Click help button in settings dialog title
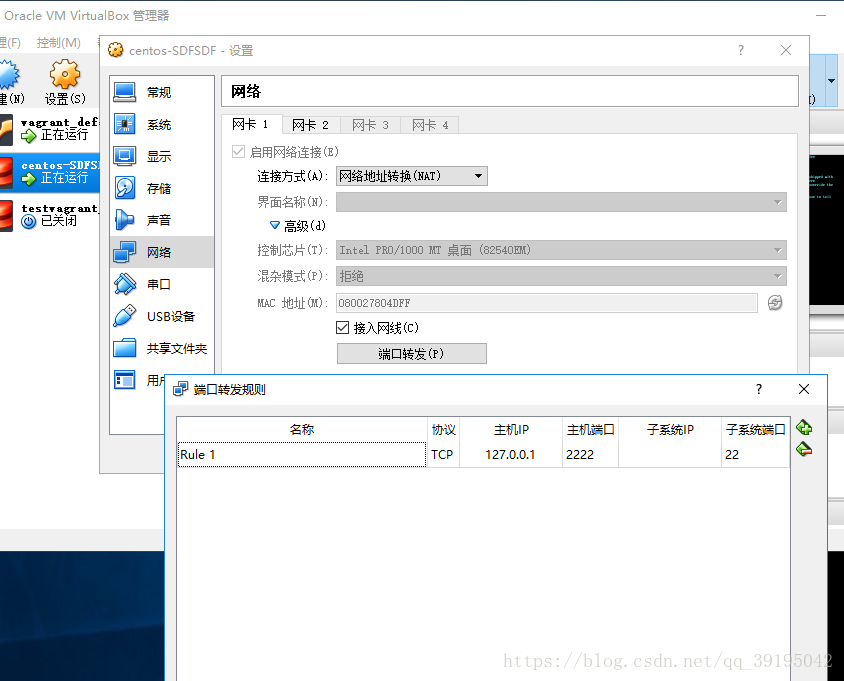The image size is (844, 681). tap(741, 50)
